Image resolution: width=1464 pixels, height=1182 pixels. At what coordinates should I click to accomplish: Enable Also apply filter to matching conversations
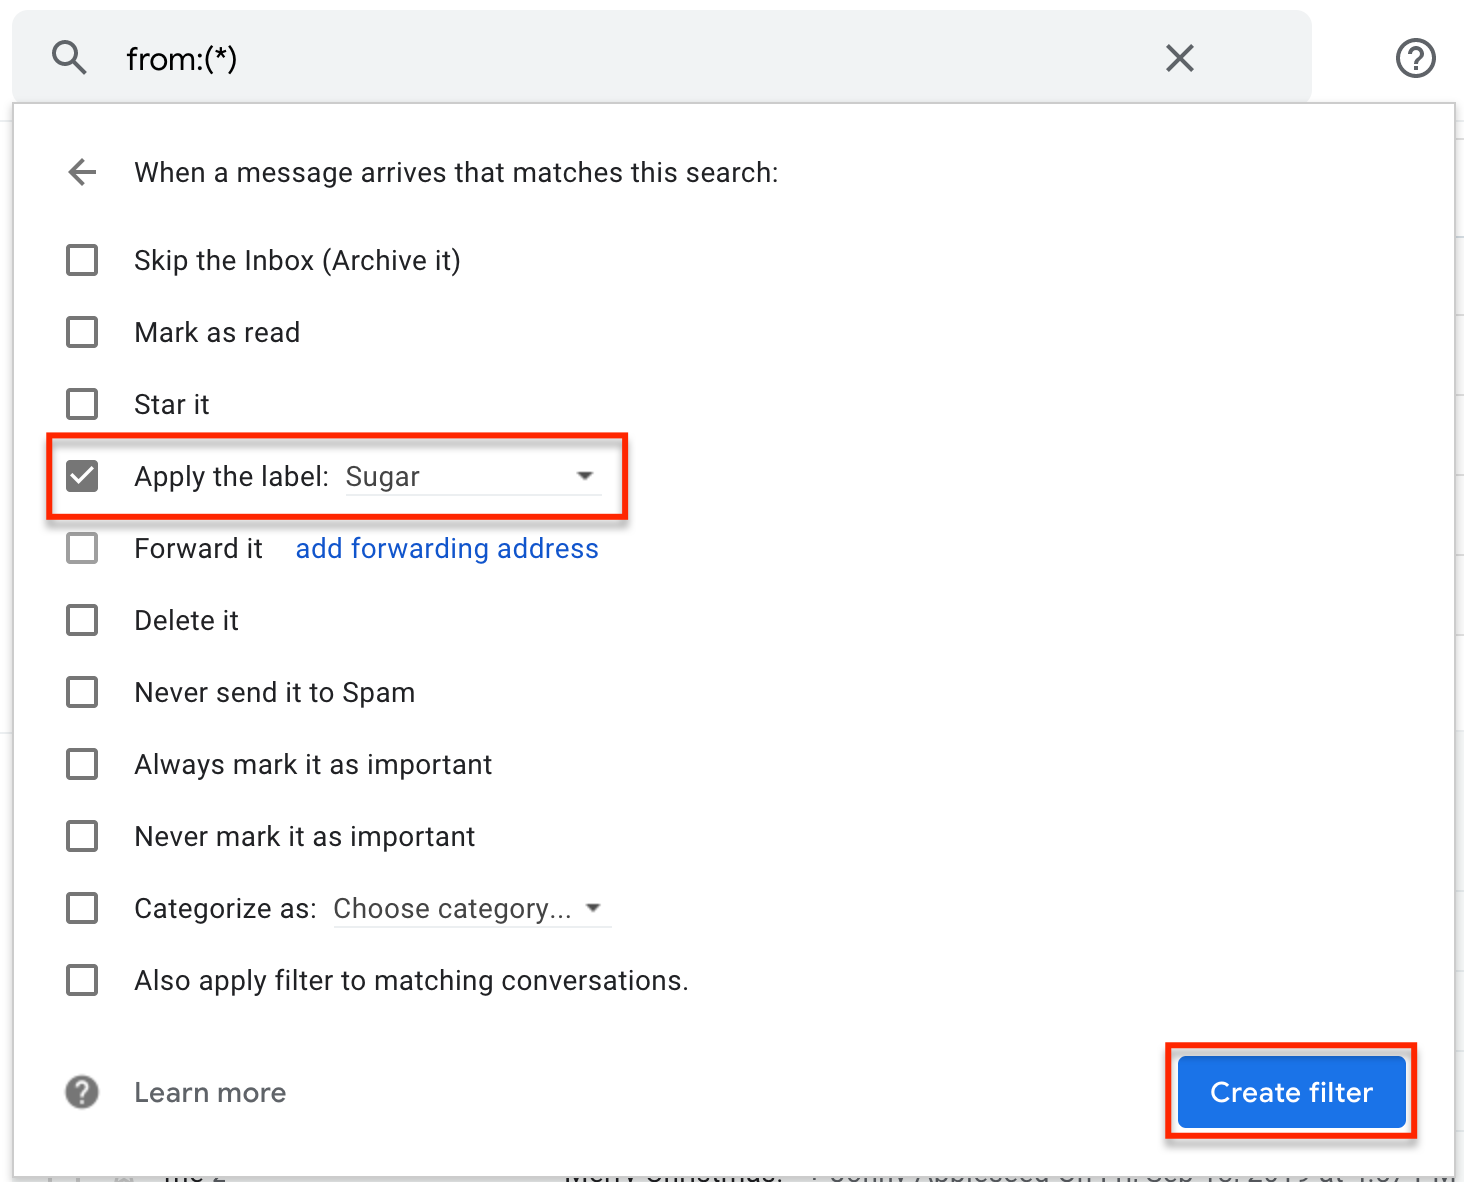82,980
